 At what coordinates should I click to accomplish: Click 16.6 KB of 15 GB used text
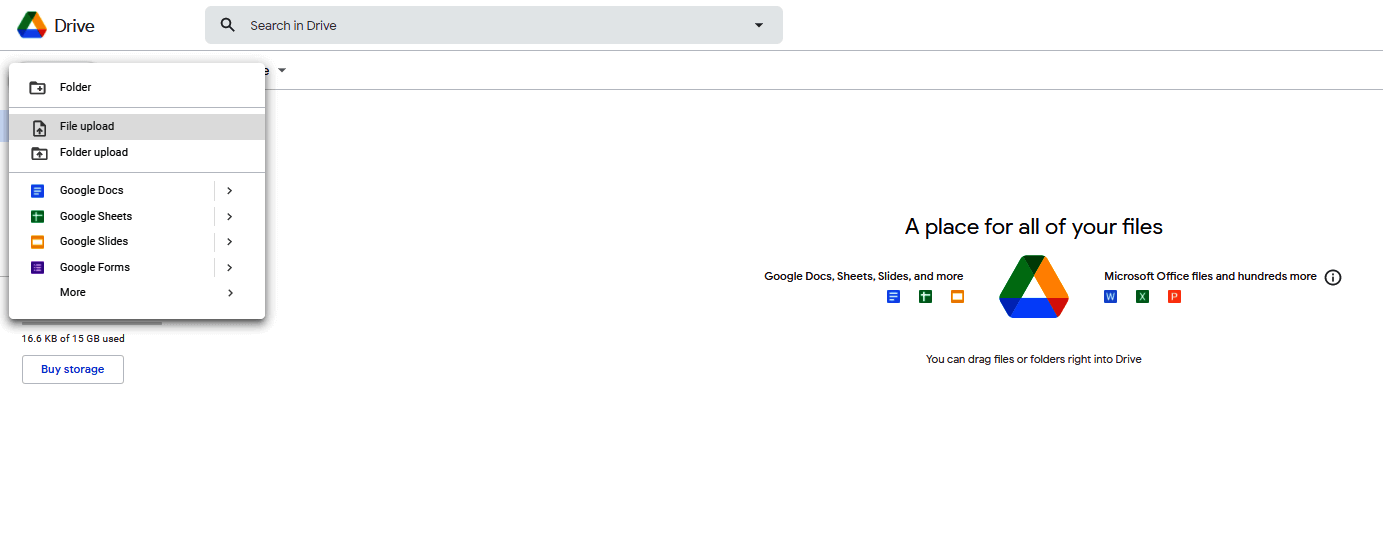(73, 339)
